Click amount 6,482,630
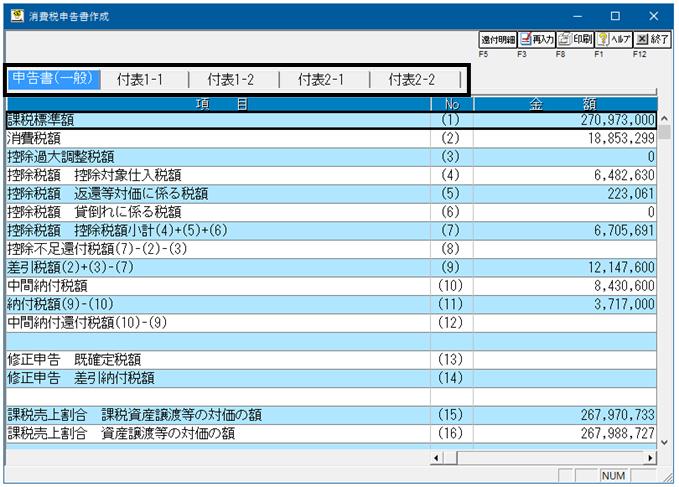Screen dimensions: 679x487 [x=624, y=175]
